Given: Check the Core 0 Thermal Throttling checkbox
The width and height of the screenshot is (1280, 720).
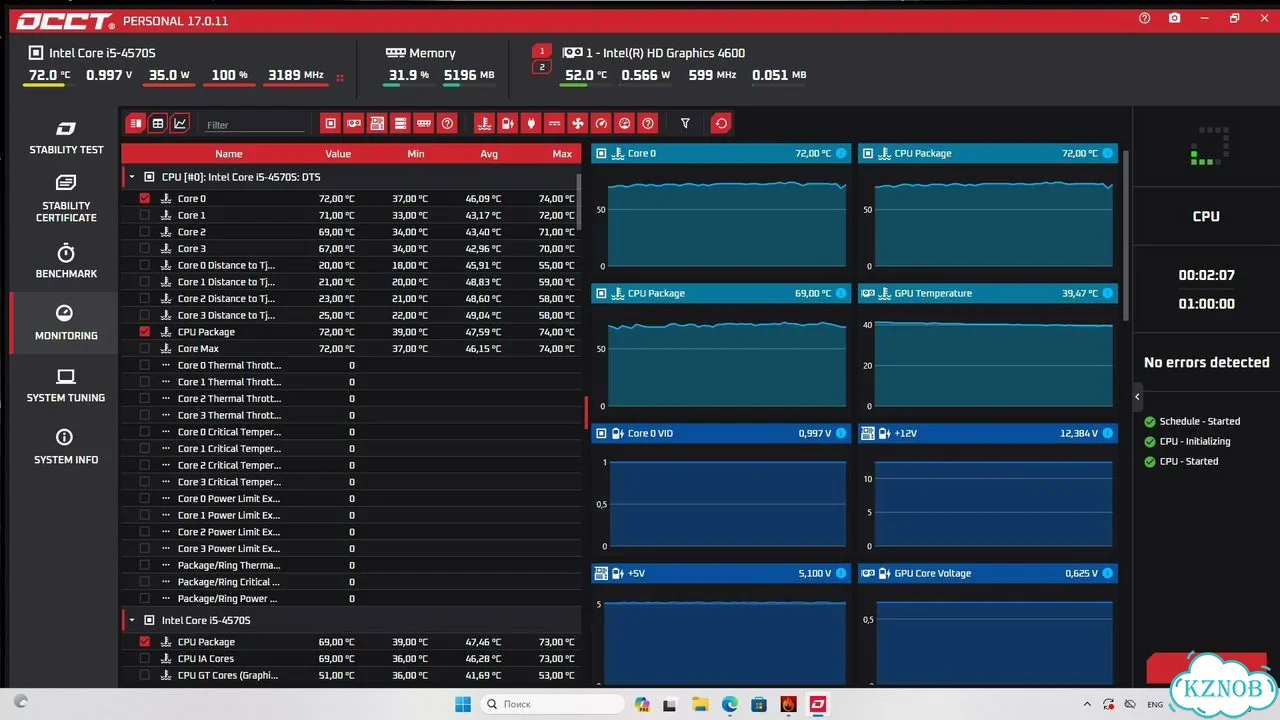Looking at the screenshot, I should coord(145,365).
